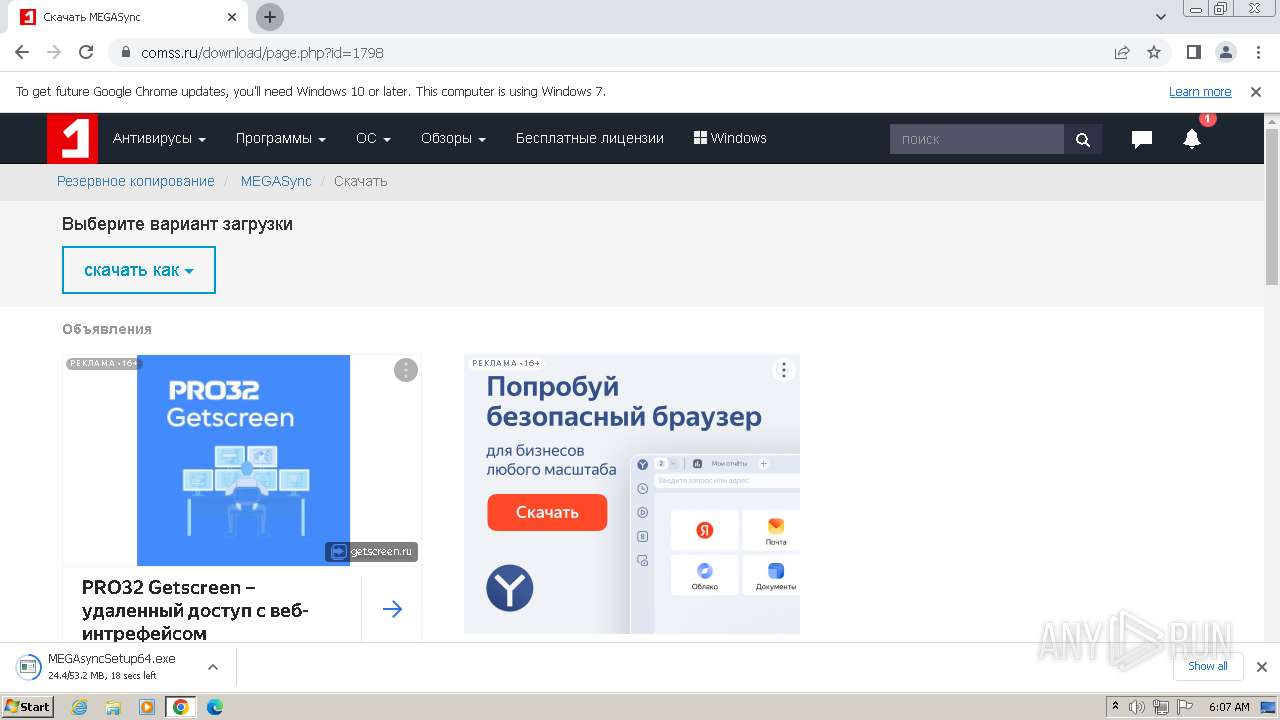Image resolution: width=1280 pixels, height=720 pixels.
Task: Open options for the PRO32 Getscreen ad
Action: click(x=405, y=370)
